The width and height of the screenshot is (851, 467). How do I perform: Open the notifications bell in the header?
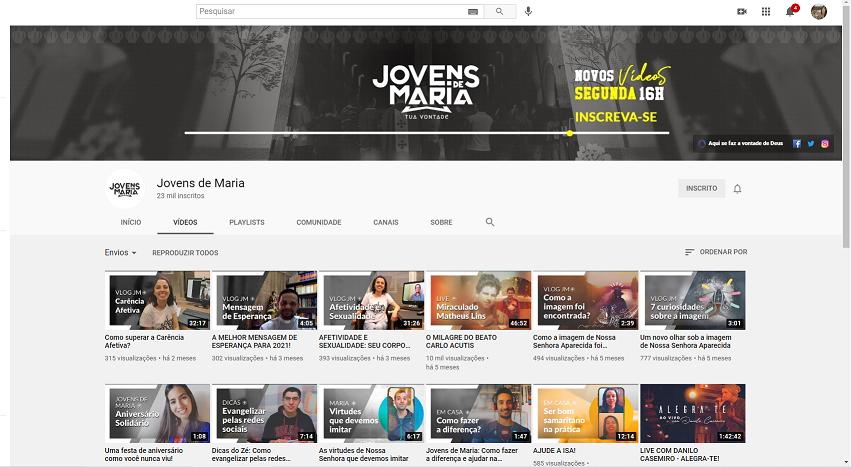(x=790, y=11)
